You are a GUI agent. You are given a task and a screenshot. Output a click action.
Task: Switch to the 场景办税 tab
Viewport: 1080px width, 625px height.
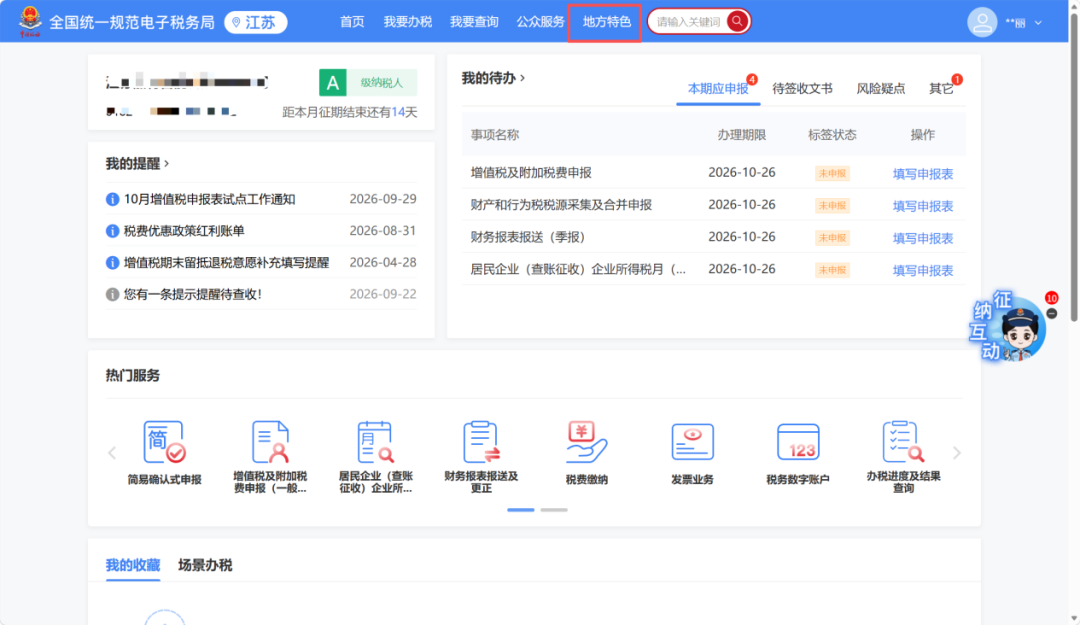point(205,565)
